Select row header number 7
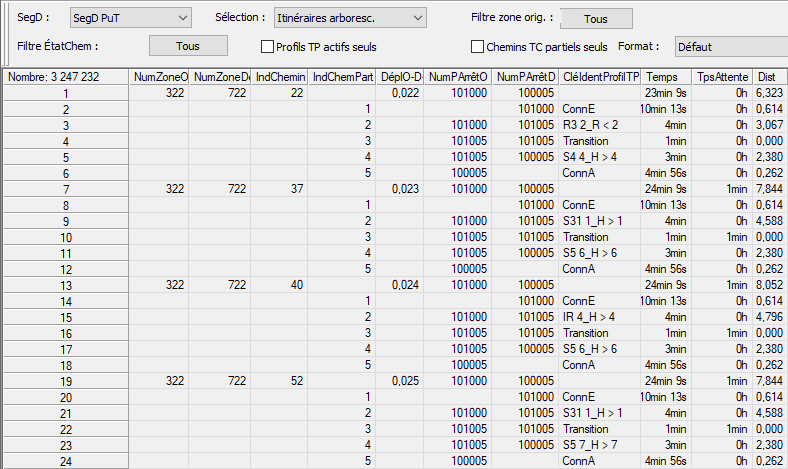788x469 pixels. coord(66,189)
